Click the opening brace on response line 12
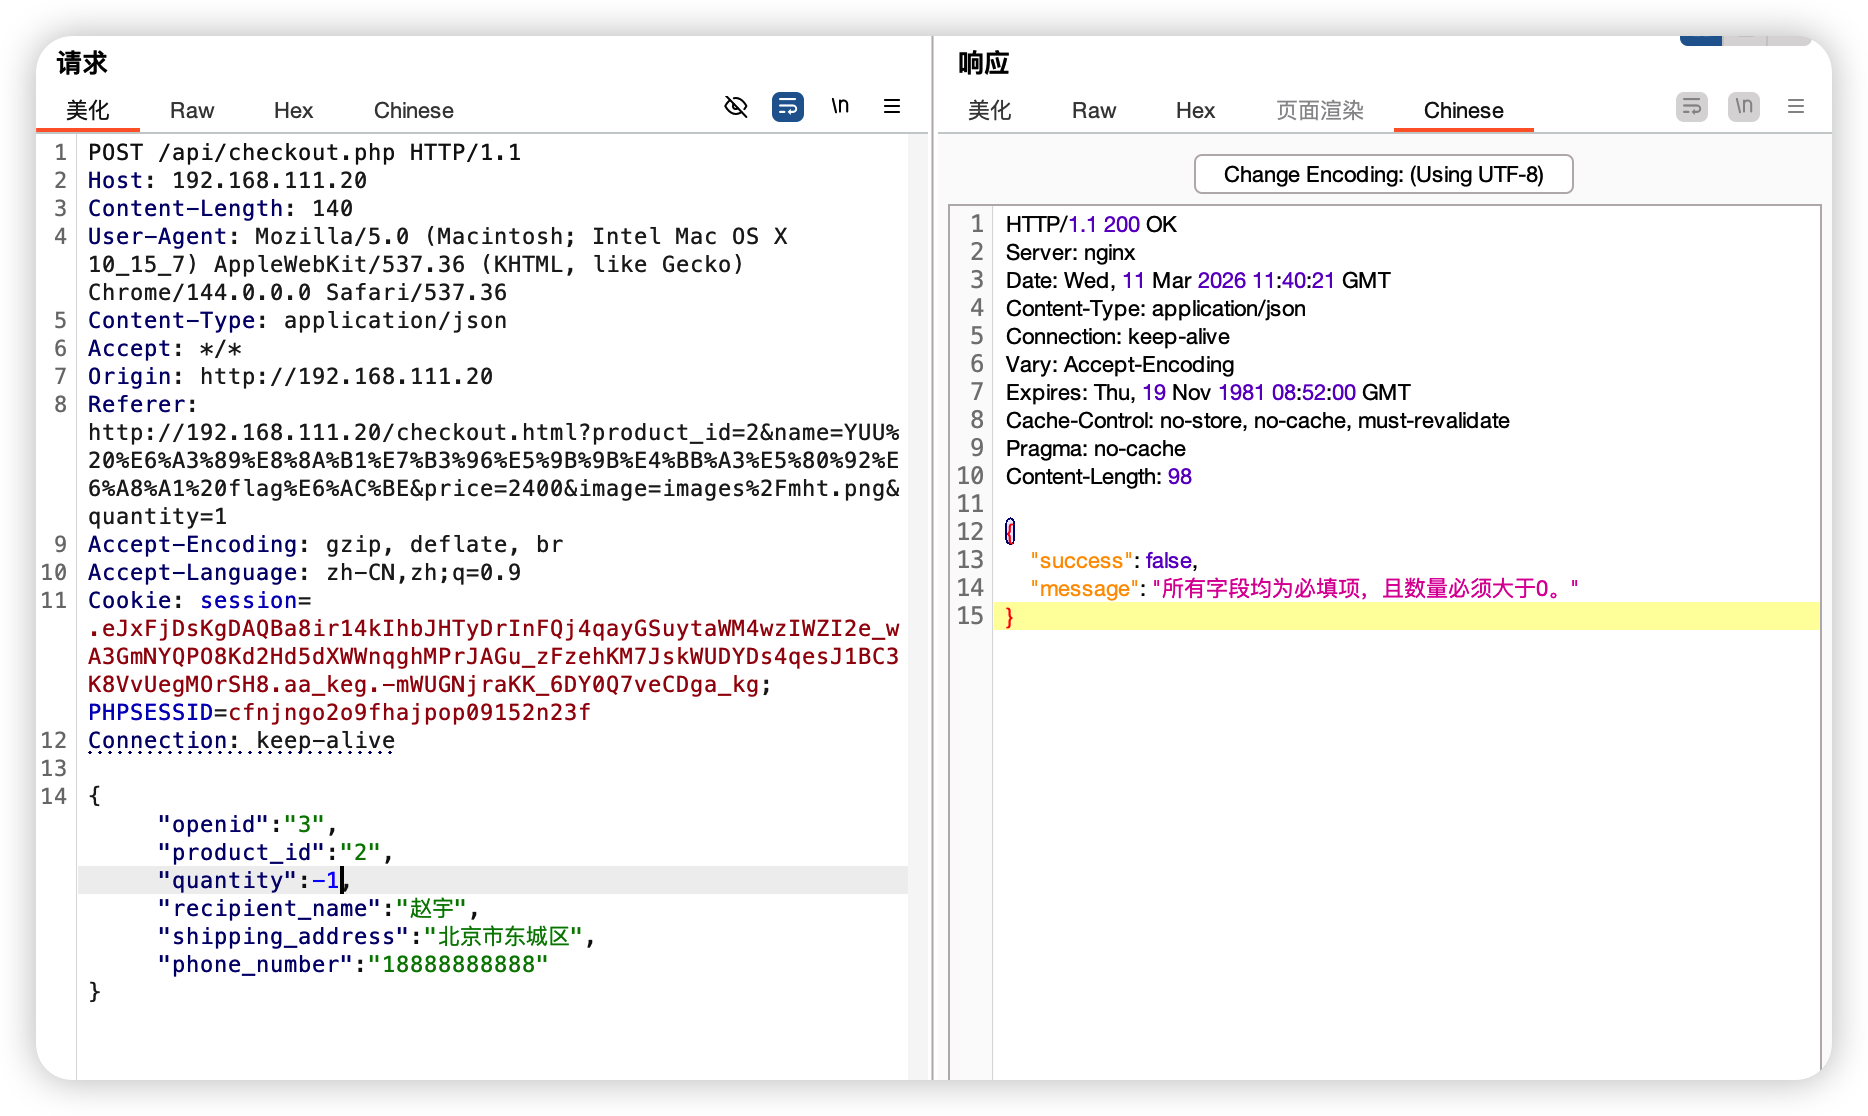This screenshot has height=1116, width=1868. pos(1010,532)
